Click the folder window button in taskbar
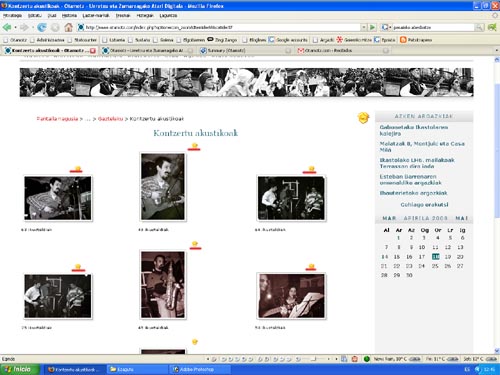This screenshot has width=500, height=375. click(x=138, y=369)
